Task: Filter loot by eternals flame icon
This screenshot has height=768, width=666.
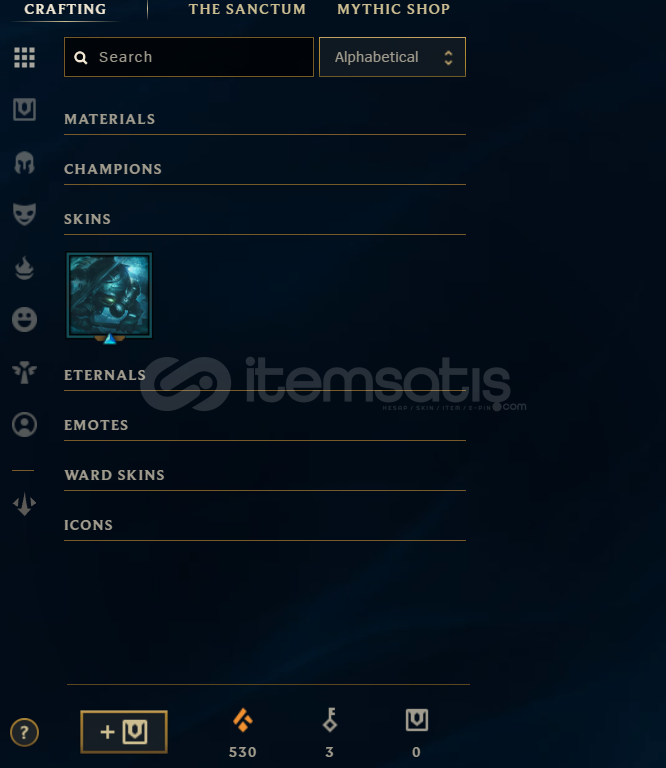Action: (24, 267)
